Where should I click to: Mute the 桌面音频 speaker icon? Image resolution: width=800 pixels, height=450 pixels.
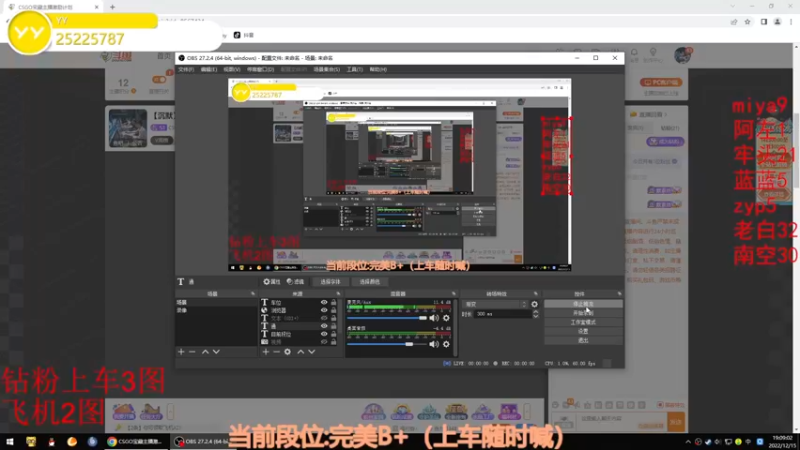[x=434, y=344]
